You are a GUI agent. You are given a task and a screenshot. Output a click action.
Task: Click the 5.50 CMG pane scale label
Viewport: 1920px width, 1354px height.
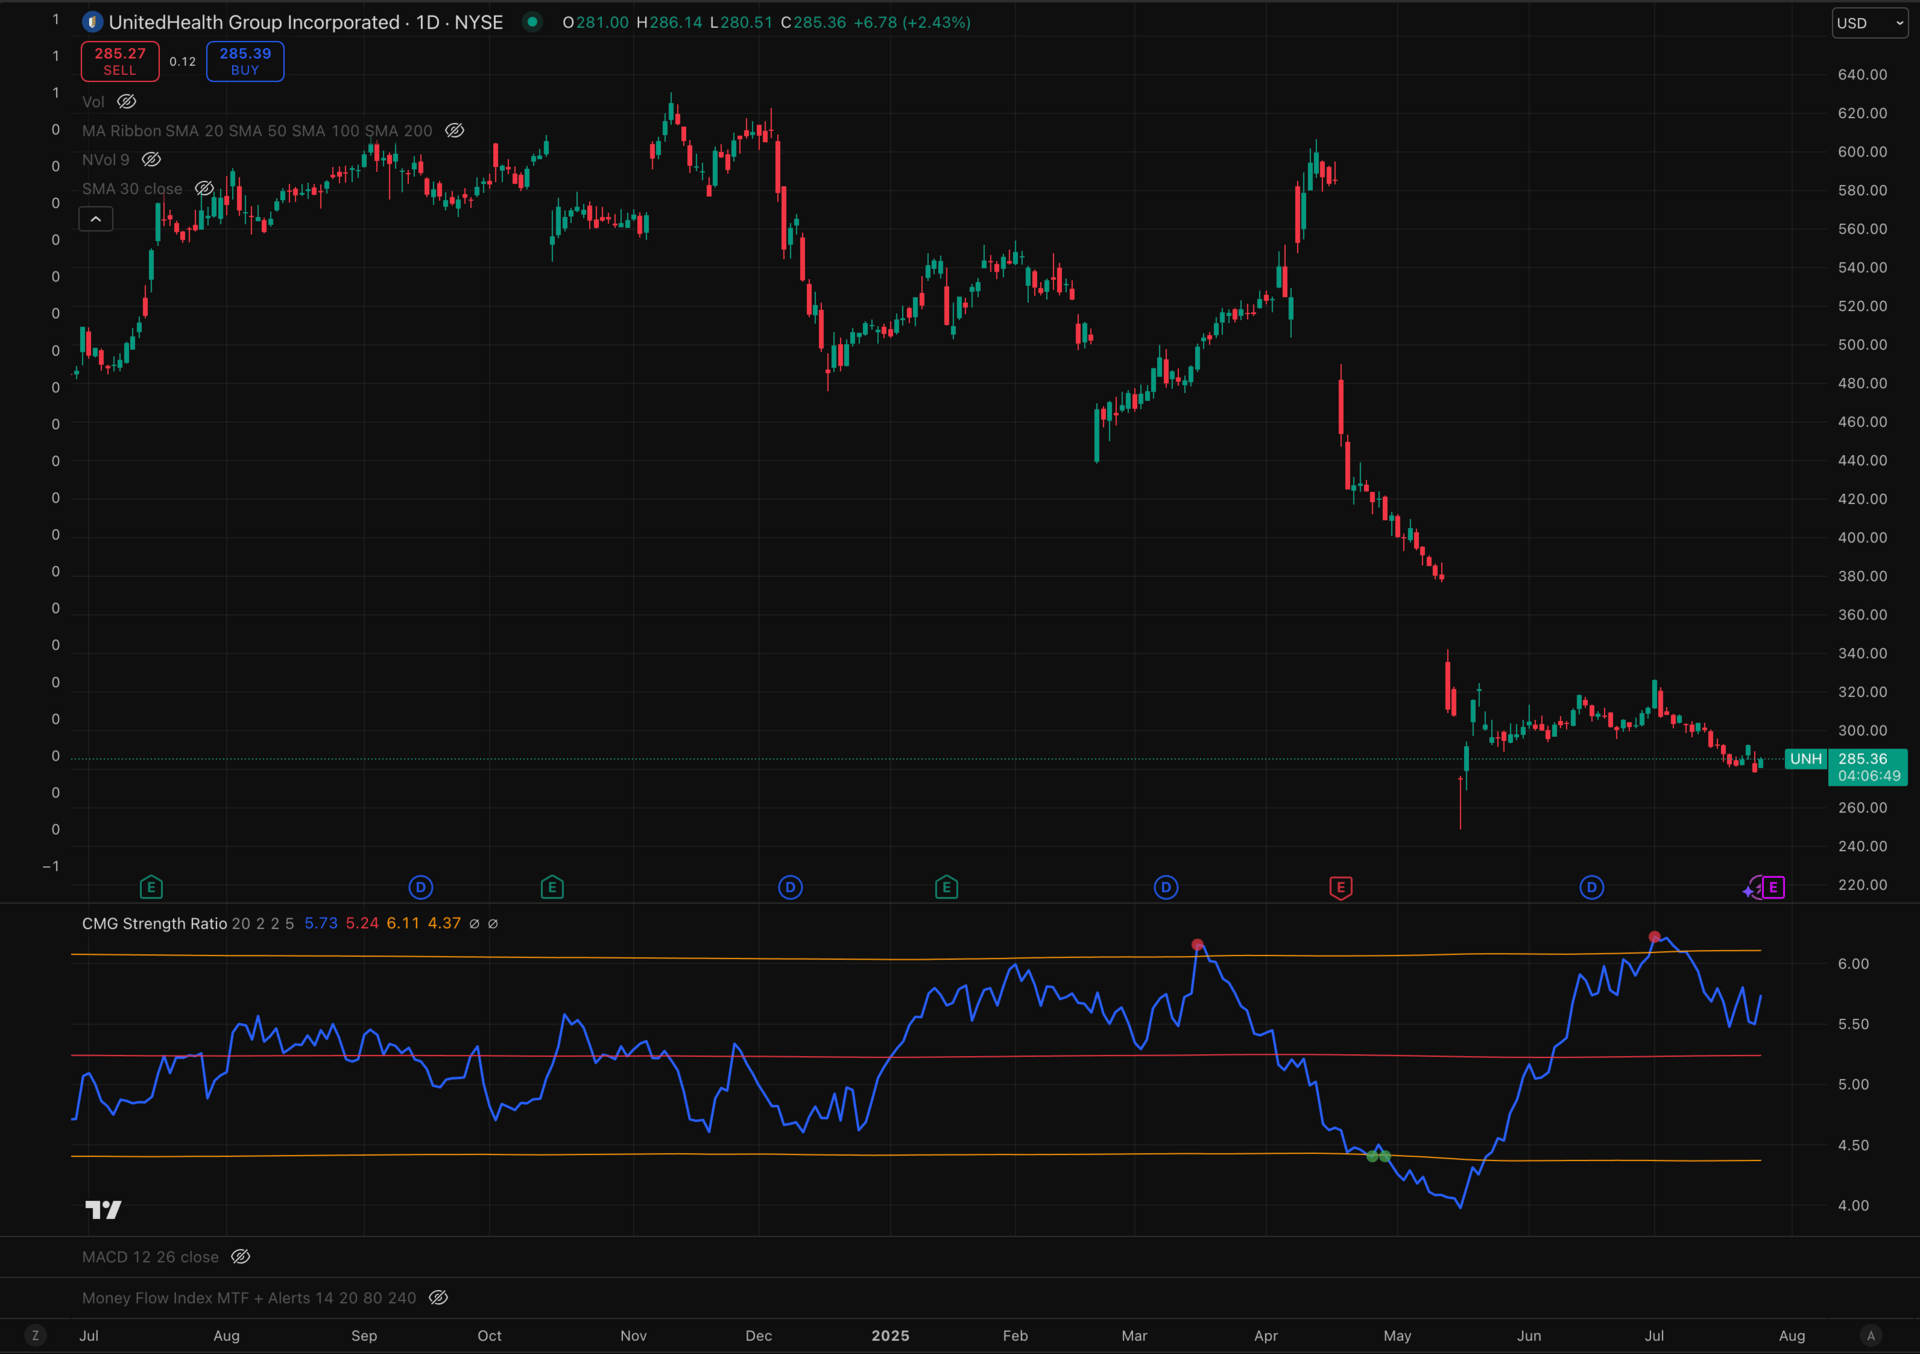click(1853, 1025)
